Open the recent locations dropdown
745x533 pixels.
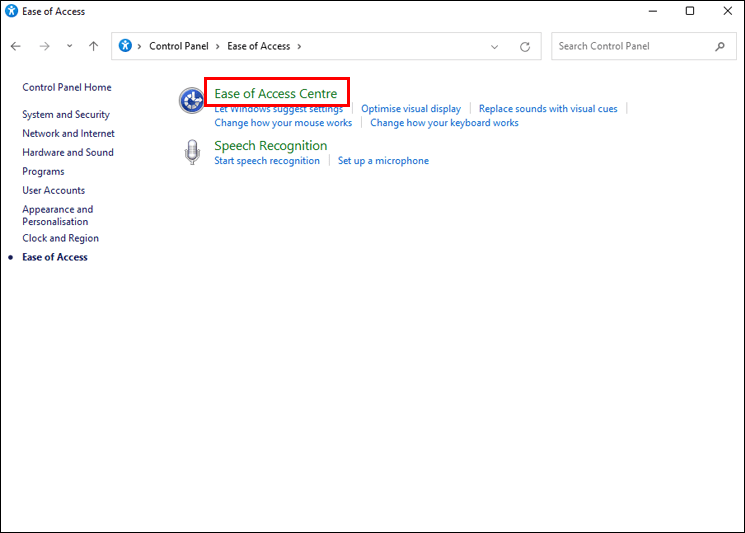pyautogui.click(x=69, y=46)
